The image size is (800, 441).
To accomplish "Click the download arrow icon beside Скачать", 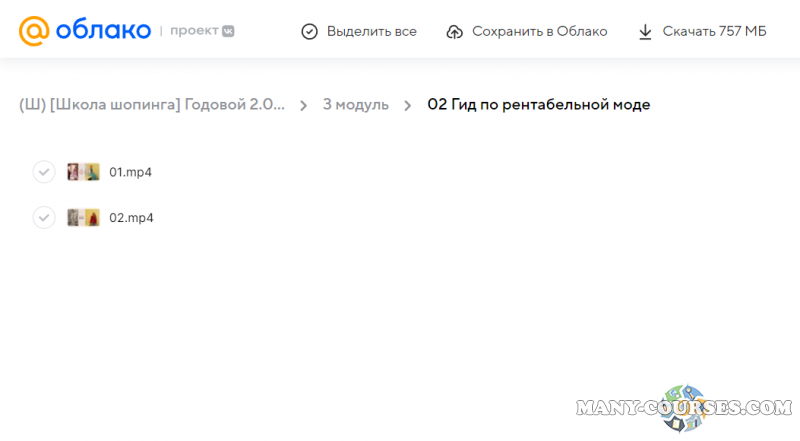I will pos(645,32).
